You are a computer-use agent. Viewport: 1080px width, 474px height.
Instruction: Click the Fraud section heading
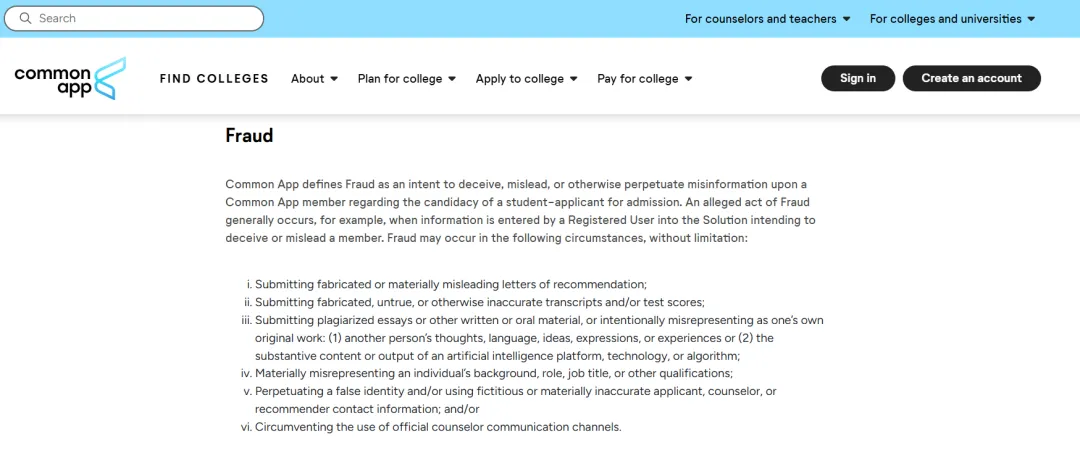pyautogui.click(x=249, y=136)
